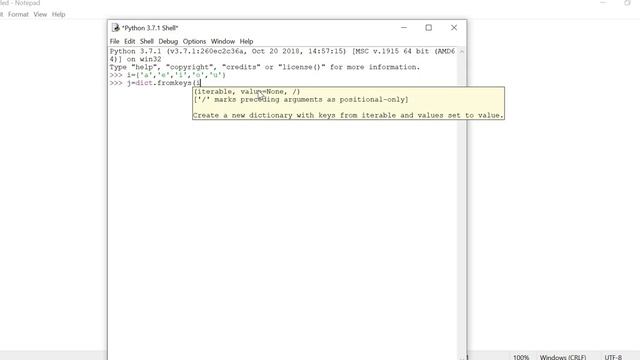Minimize the Notepad window

point(603,3)
